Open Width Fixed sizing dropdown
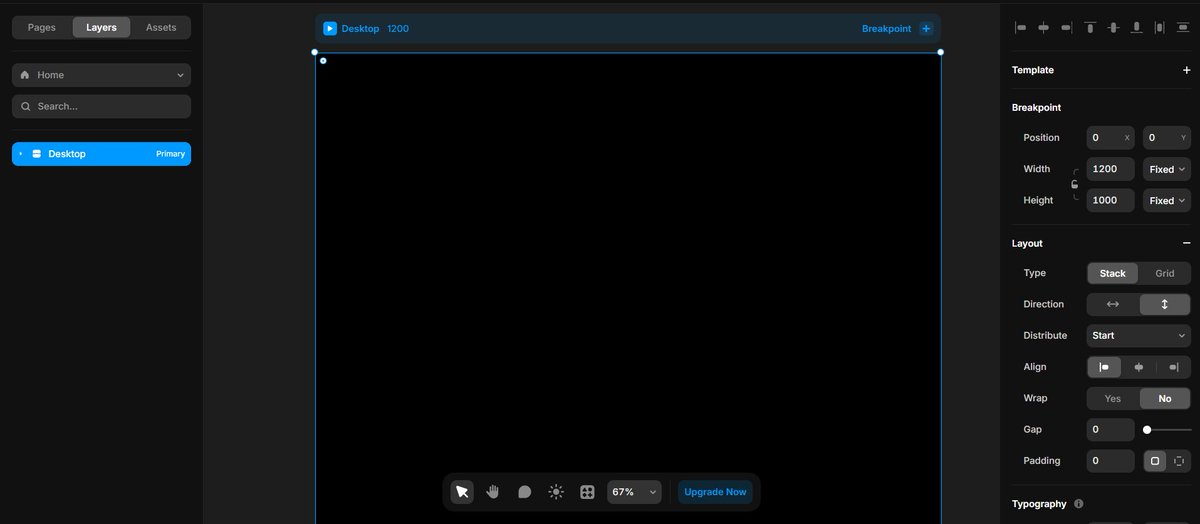Screen dimensions: 1200x524 point(1167,169)
